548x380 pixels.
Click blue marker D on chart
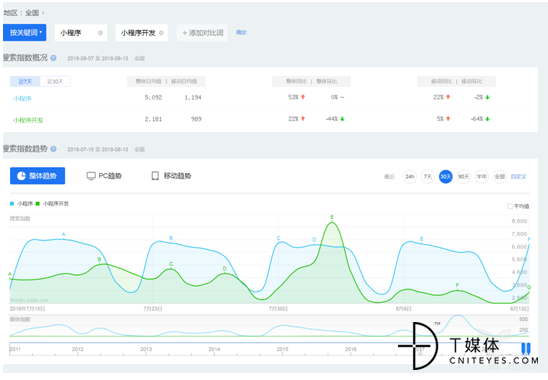(314, 240)
